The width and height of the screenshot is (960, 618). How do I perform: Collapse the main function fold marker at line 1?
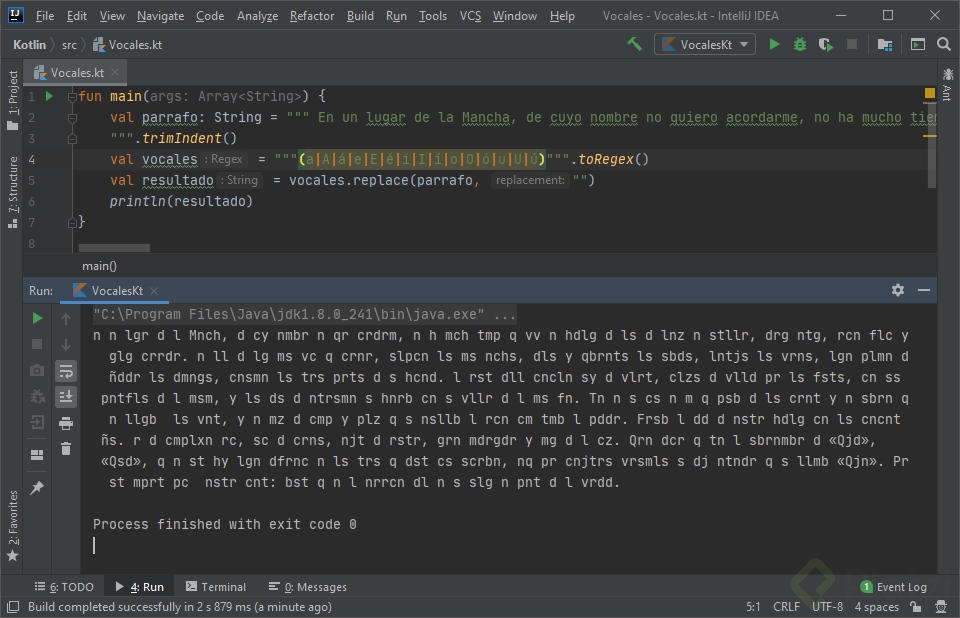point(72,96)
